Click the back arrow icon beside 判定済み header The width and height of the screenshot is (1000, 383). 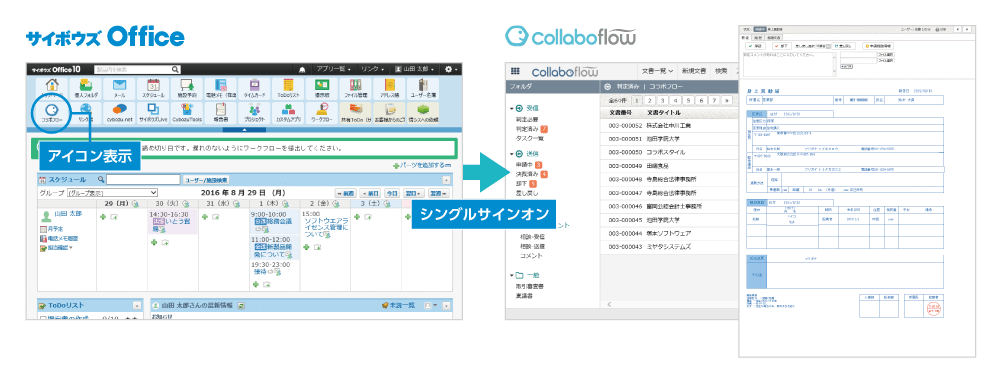pyautogui.click(x=607, y=86)
